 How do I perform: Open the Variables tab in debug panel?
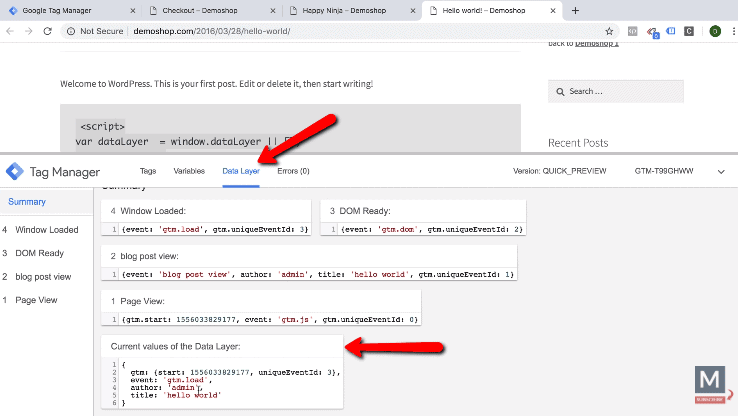(189, 171)
